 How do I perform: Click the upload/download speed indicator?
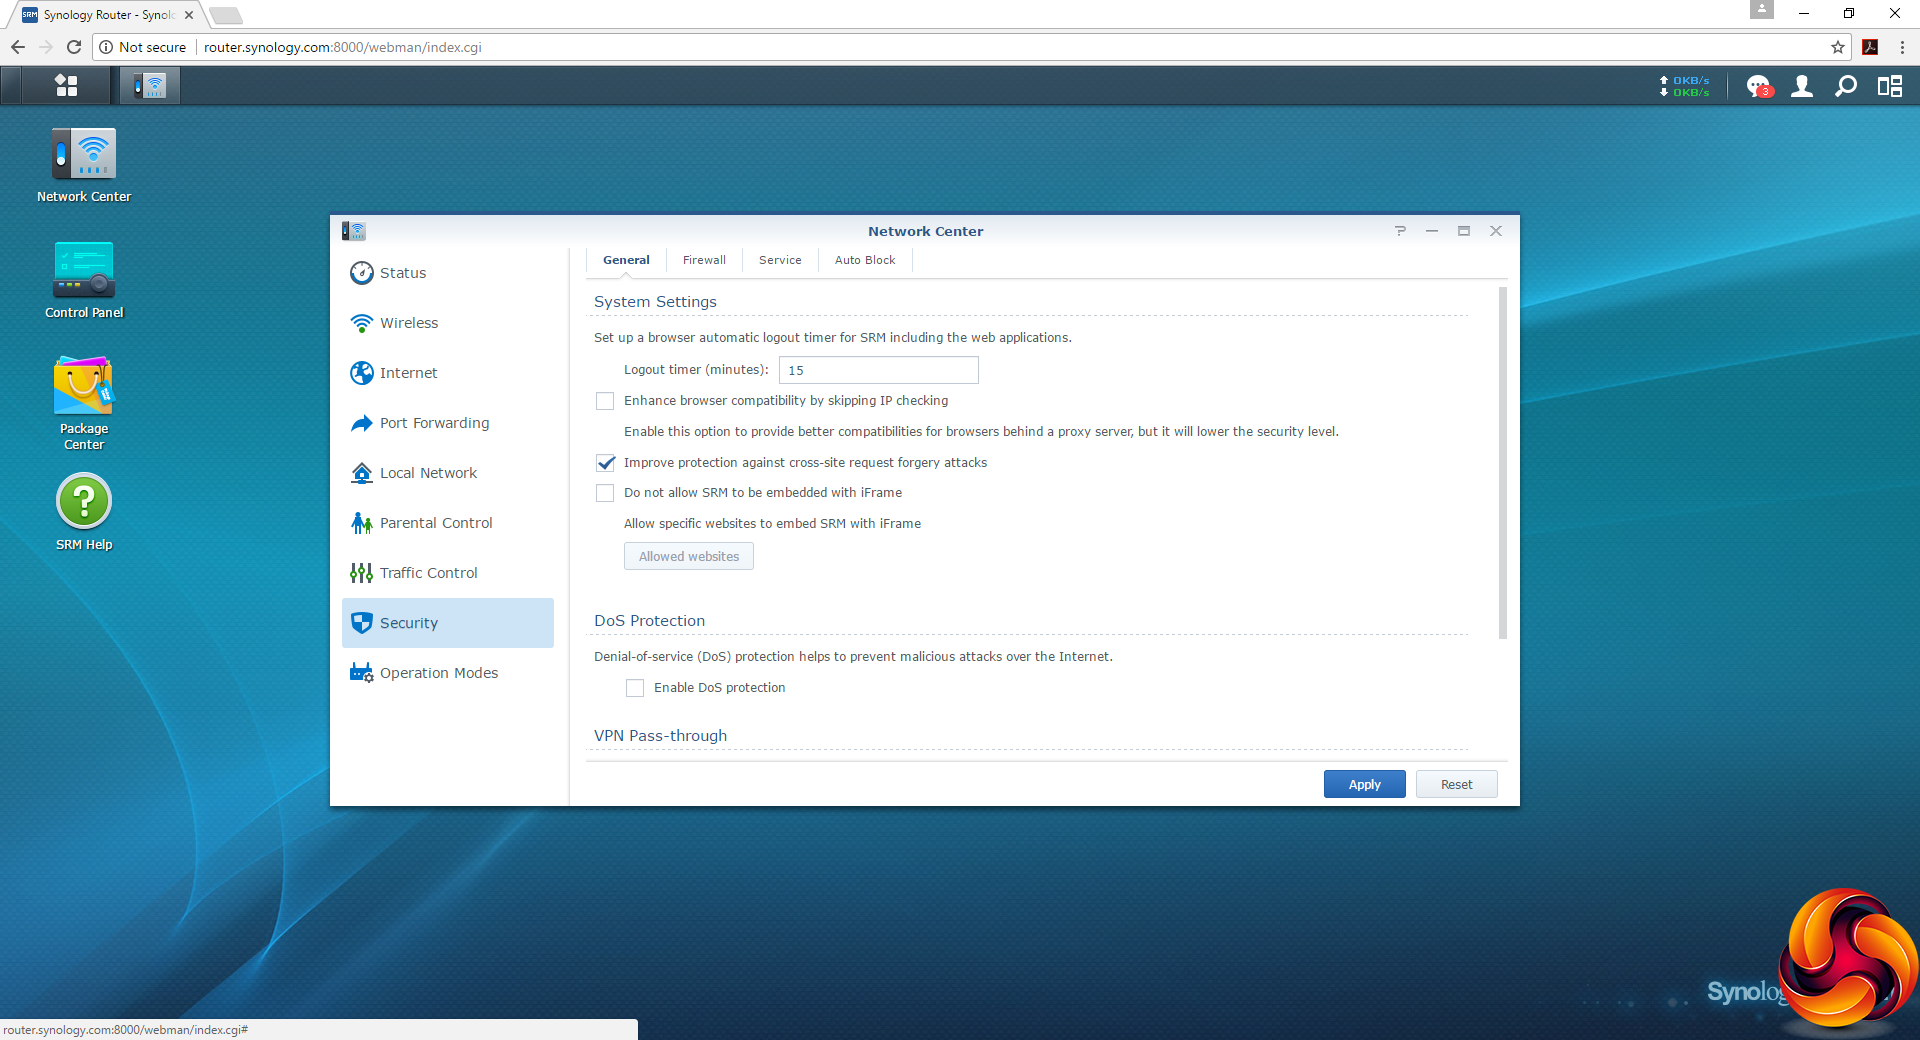1685,86
